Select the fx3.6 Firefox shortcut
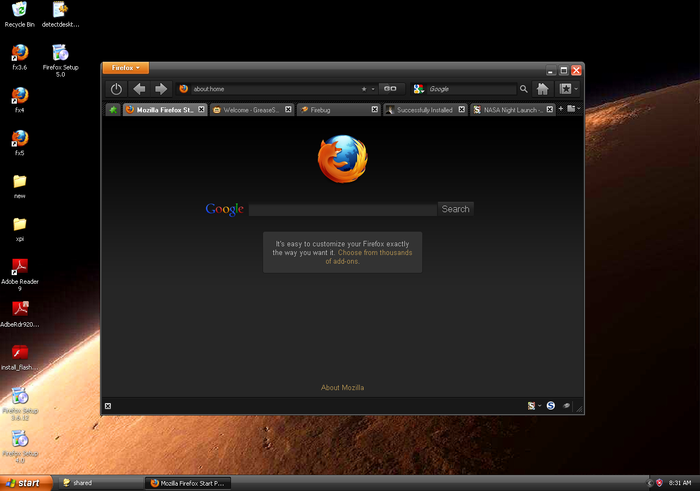 coord(20,58)
